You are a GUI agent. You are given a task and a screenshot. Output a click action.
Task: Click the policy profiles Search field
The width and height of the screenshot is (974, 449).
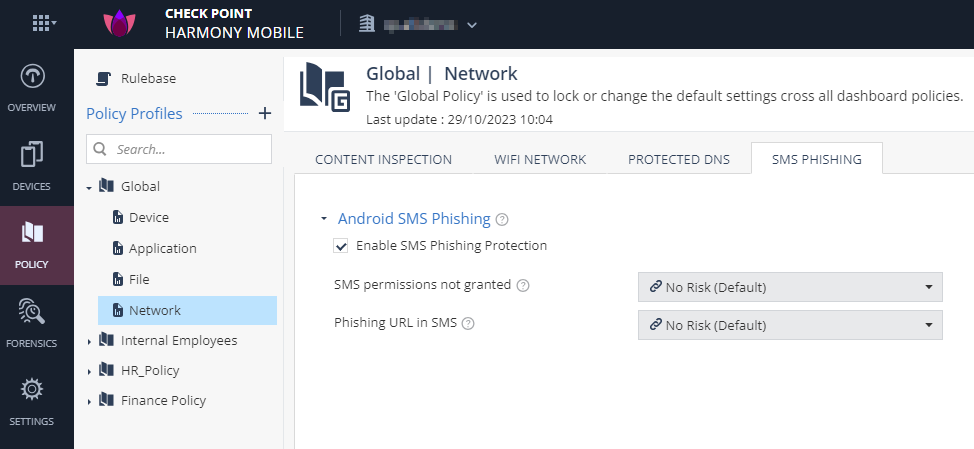click(179, 149)
